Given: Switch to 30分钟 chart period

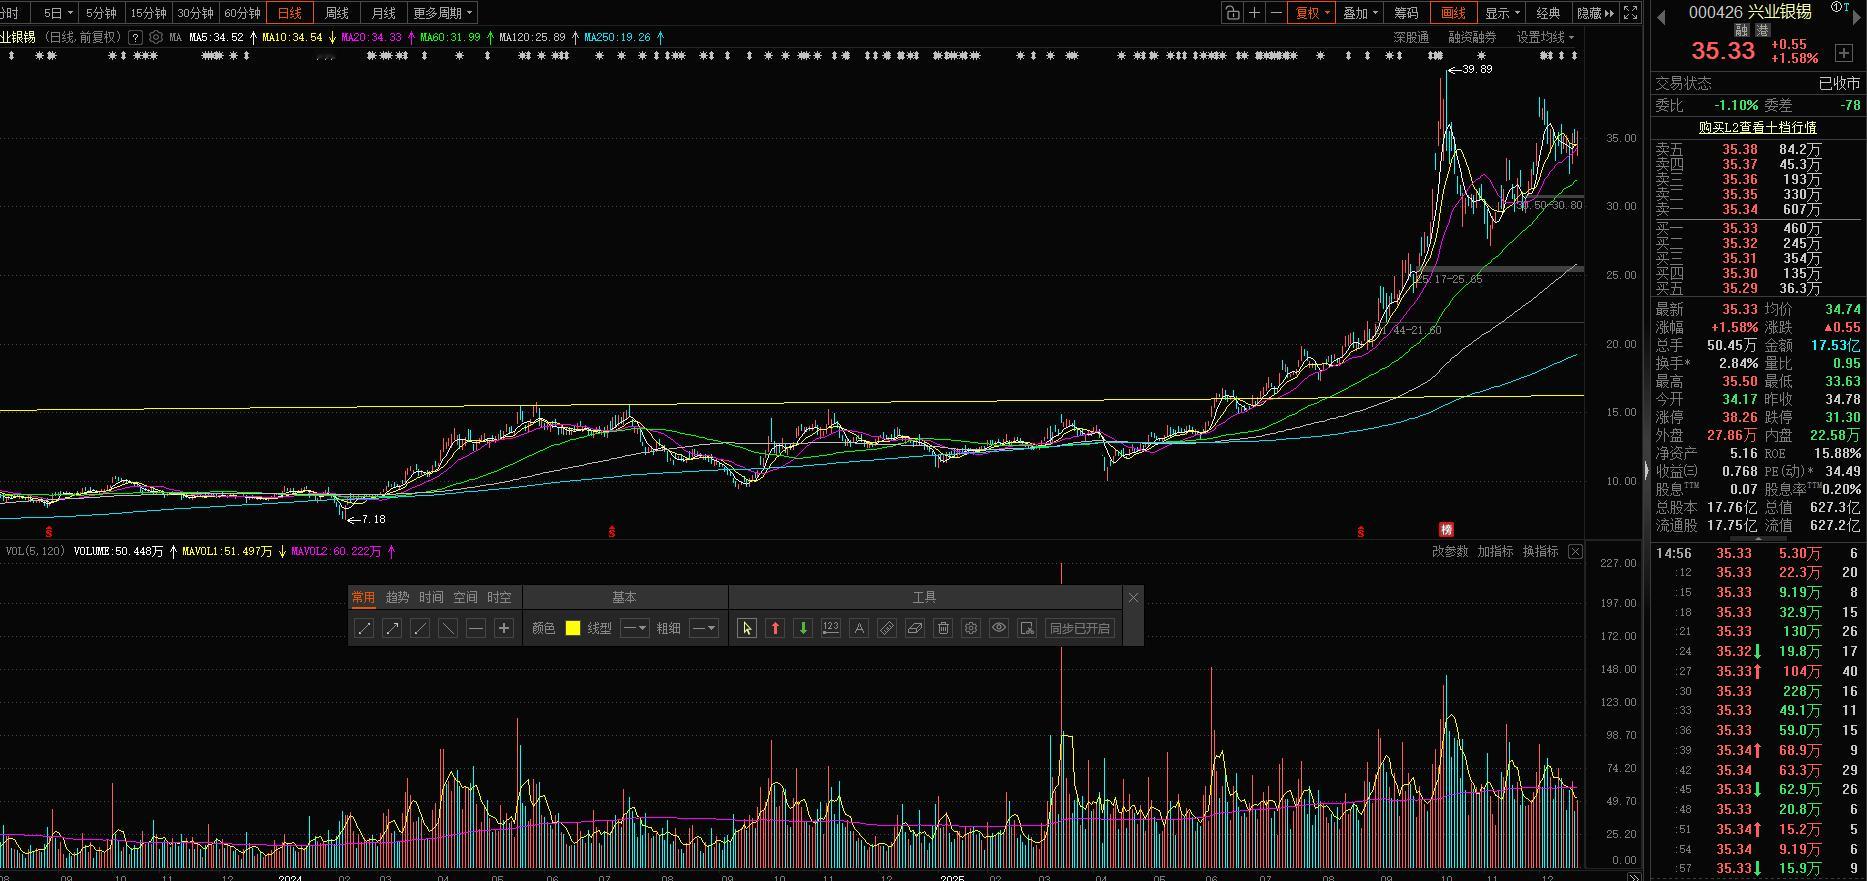Looking at the screenshot, I should tap(195, 13).
